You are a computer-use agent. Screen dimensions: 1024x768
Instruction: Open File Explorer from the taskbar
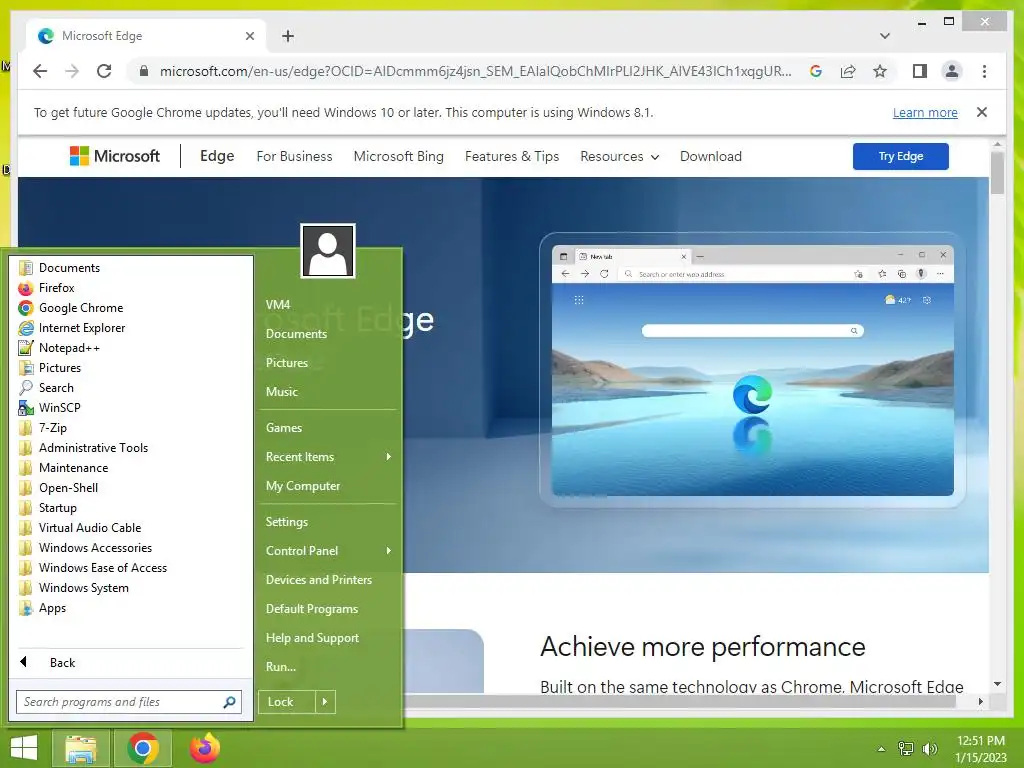(x=81, y=748)
